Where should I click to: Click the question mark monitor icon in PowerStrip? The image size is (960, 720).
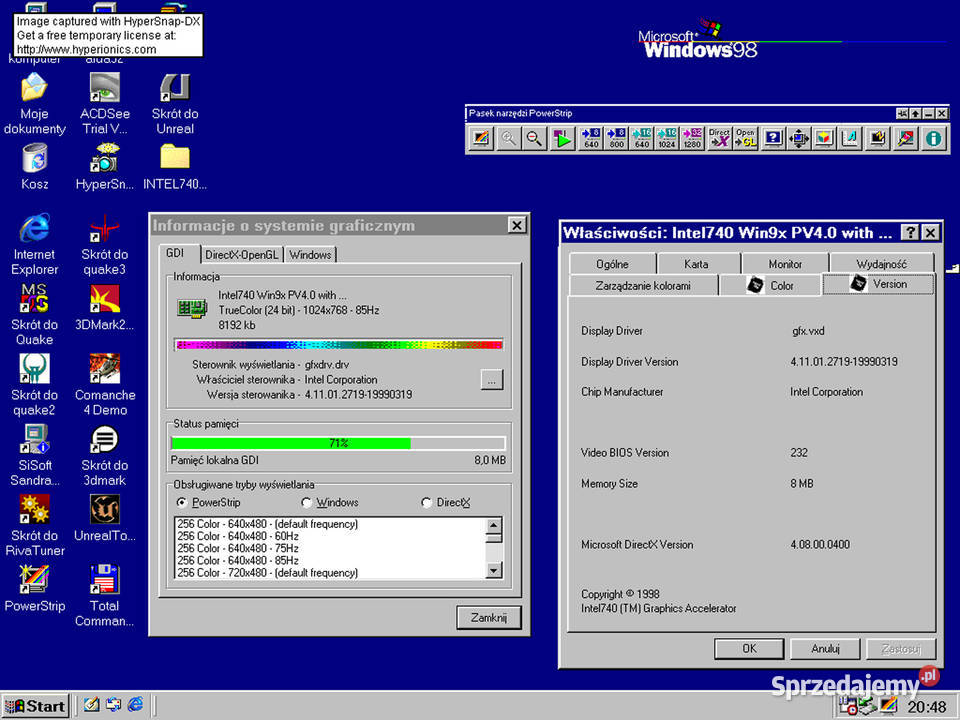click(x=773, y=138)
